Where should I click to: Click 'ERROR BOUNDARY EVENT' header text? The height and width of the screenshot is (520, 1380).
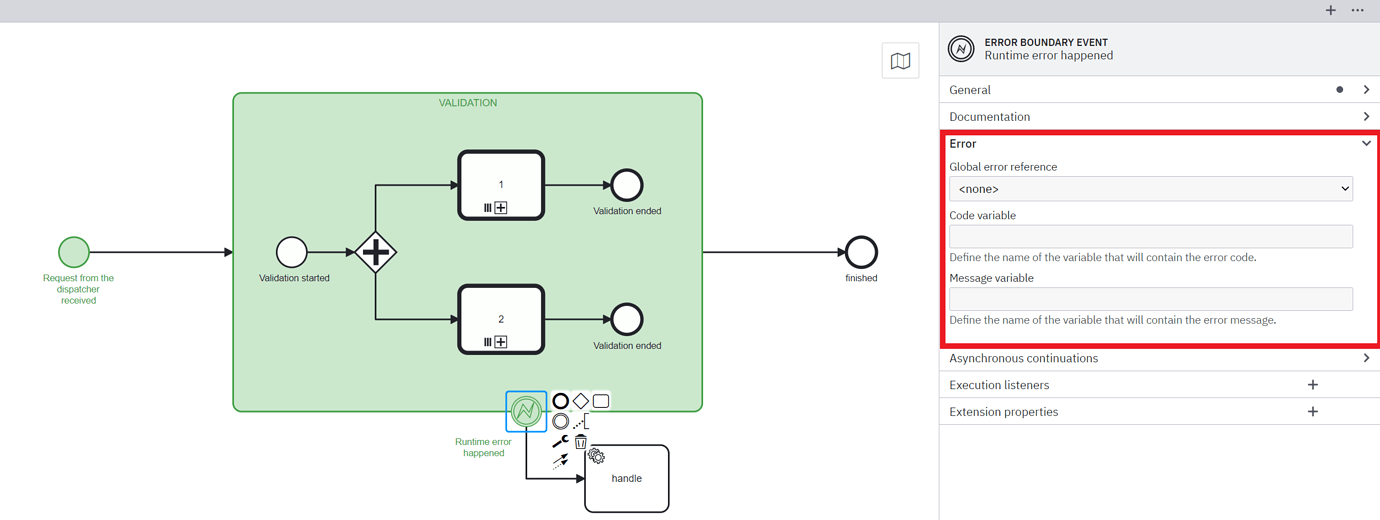click(1048, 43)
